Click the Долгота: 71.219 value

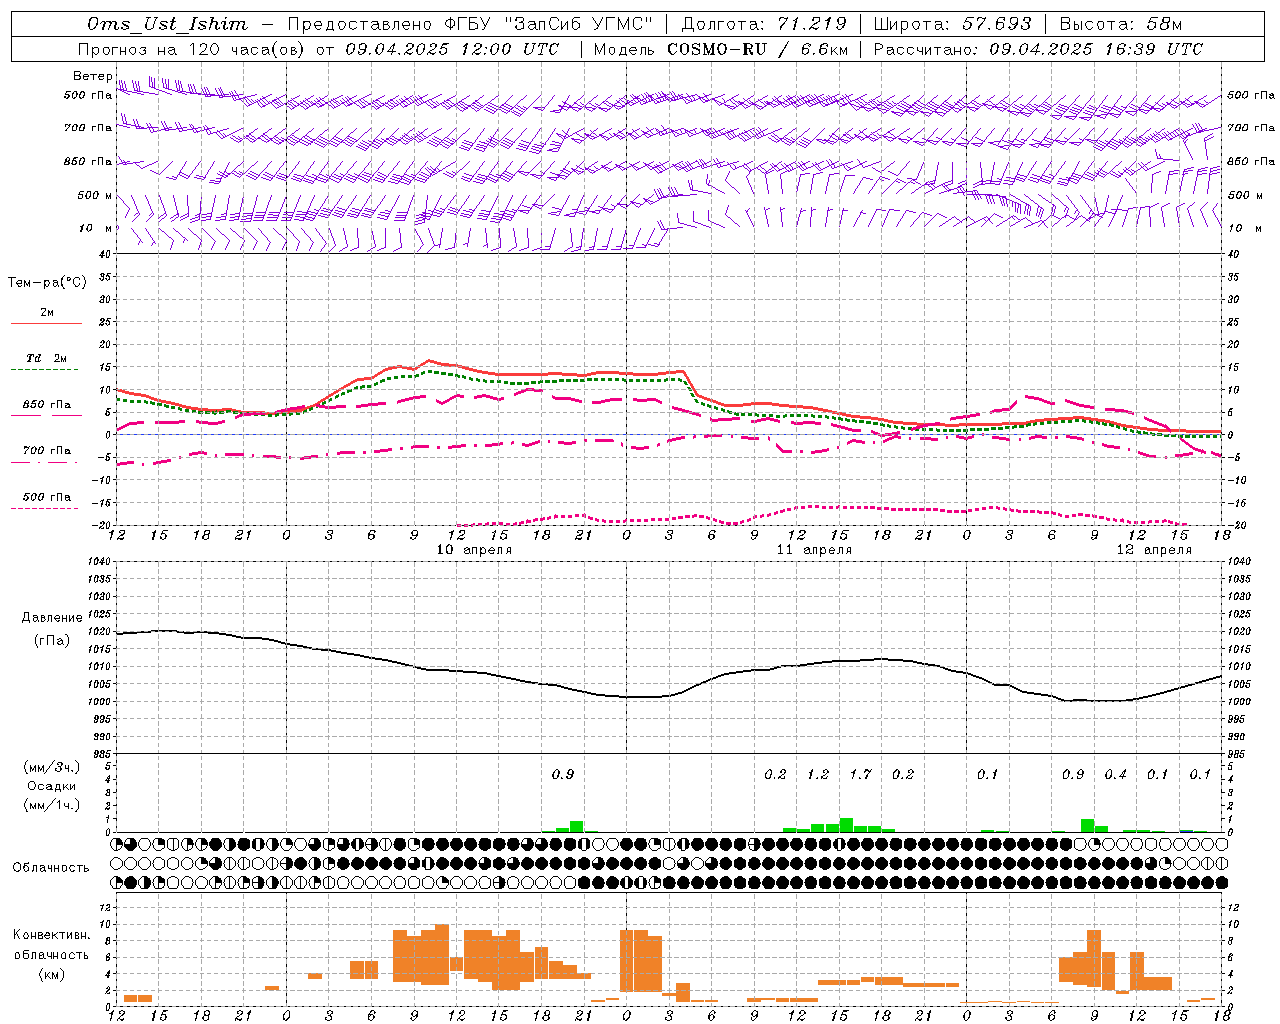pos(764,24)
